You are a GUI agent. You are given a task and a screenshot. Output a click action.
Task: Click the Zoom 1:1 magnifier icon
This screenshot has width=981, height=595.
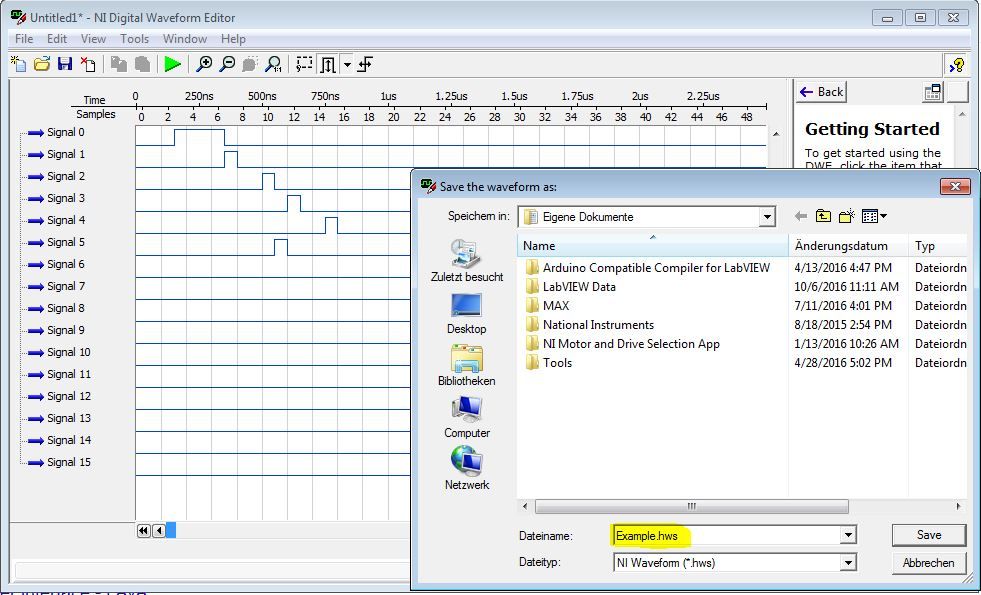tap(273, 64)
